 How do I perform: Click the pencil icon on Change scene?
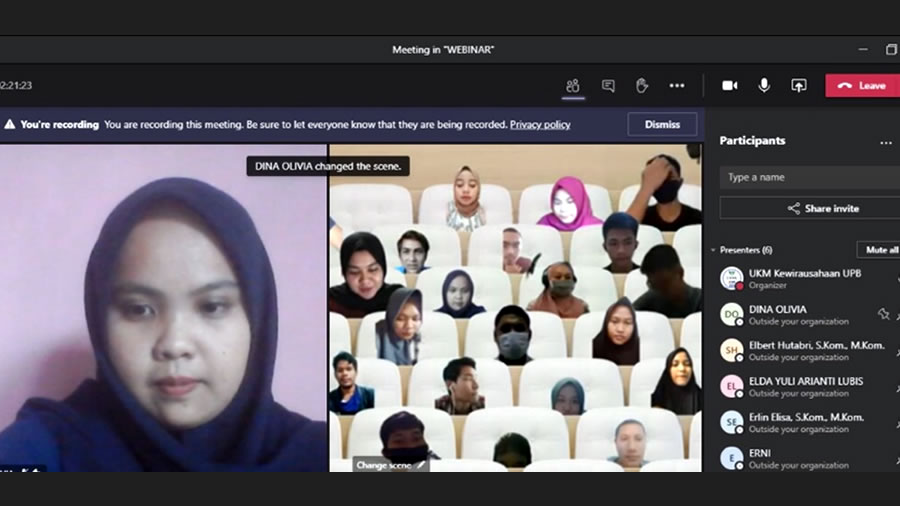click(421, 465)
